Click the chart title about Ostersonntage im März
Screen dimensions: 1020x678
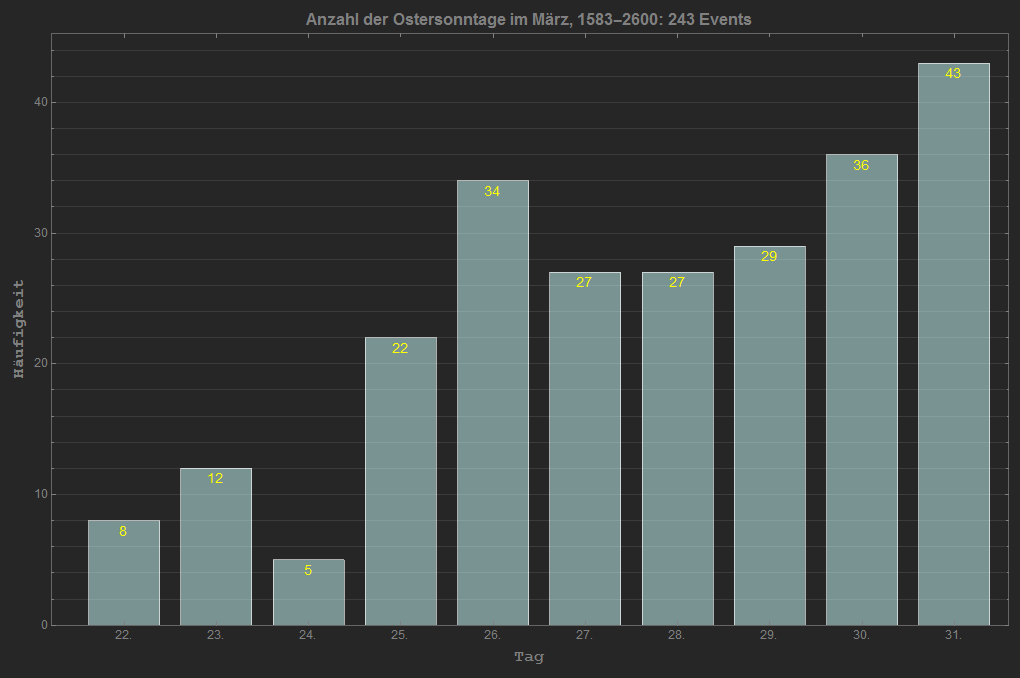click(528, 20)
